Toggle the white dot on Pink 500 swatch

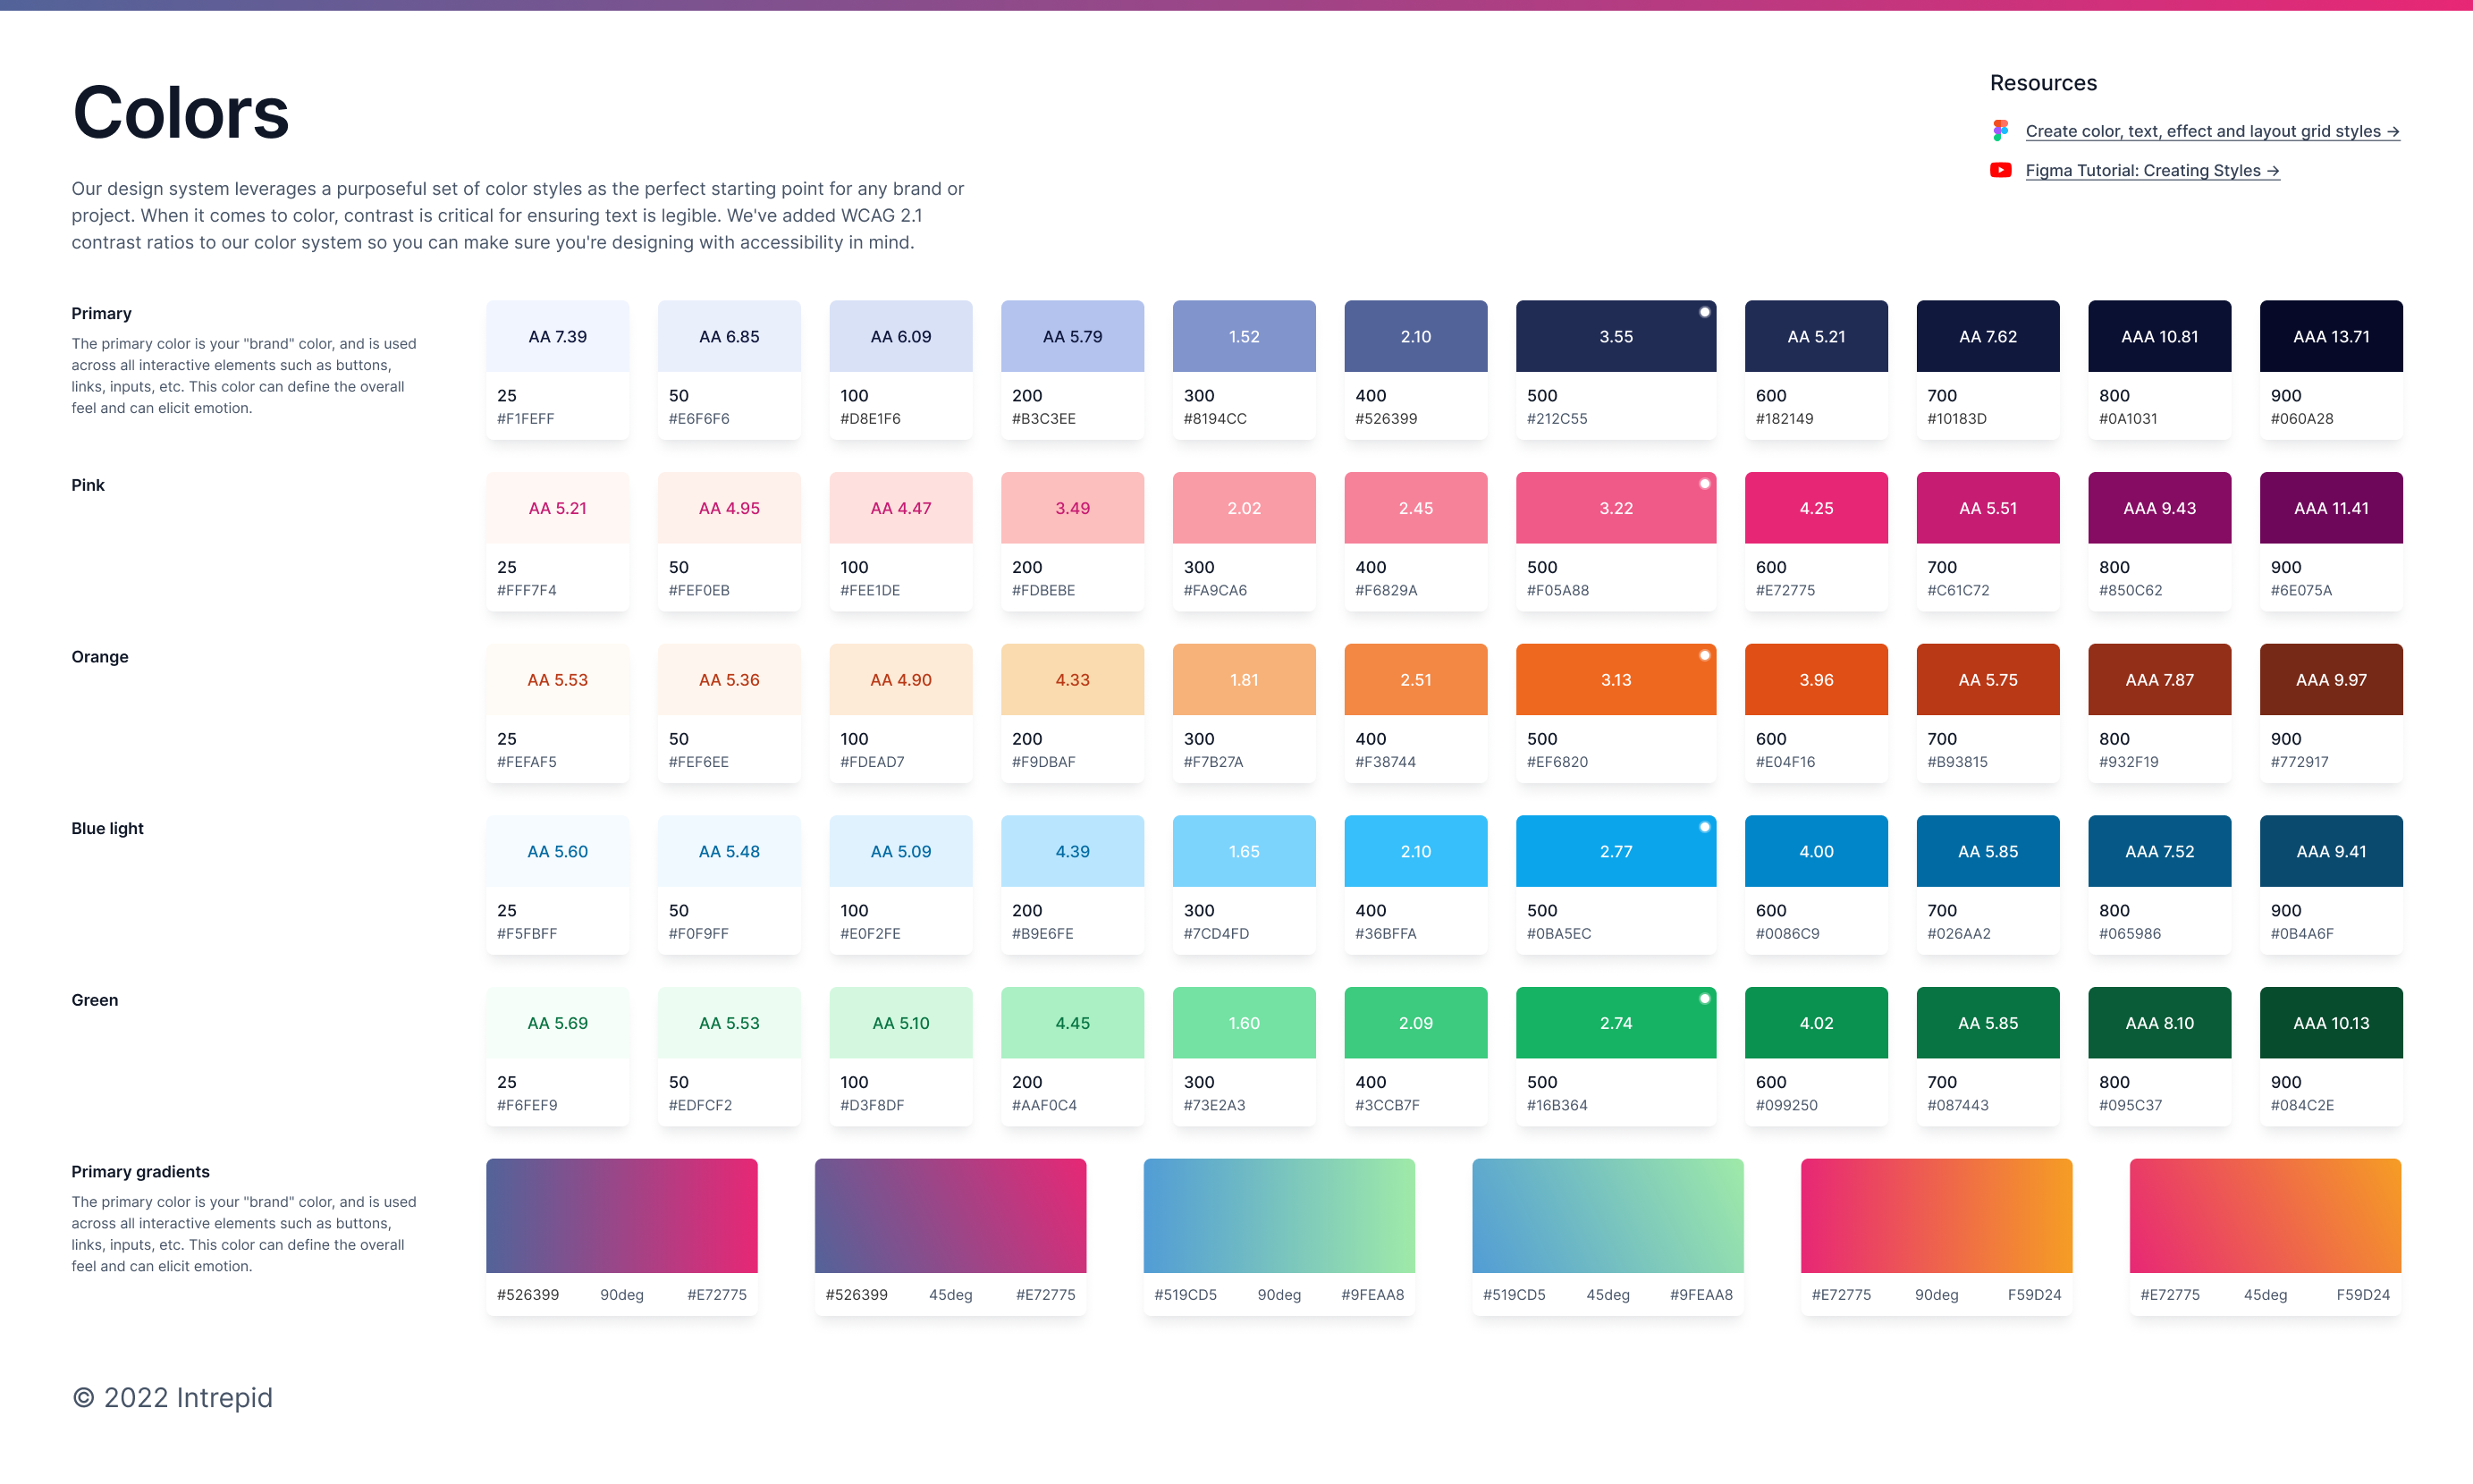pos(1705,482)
